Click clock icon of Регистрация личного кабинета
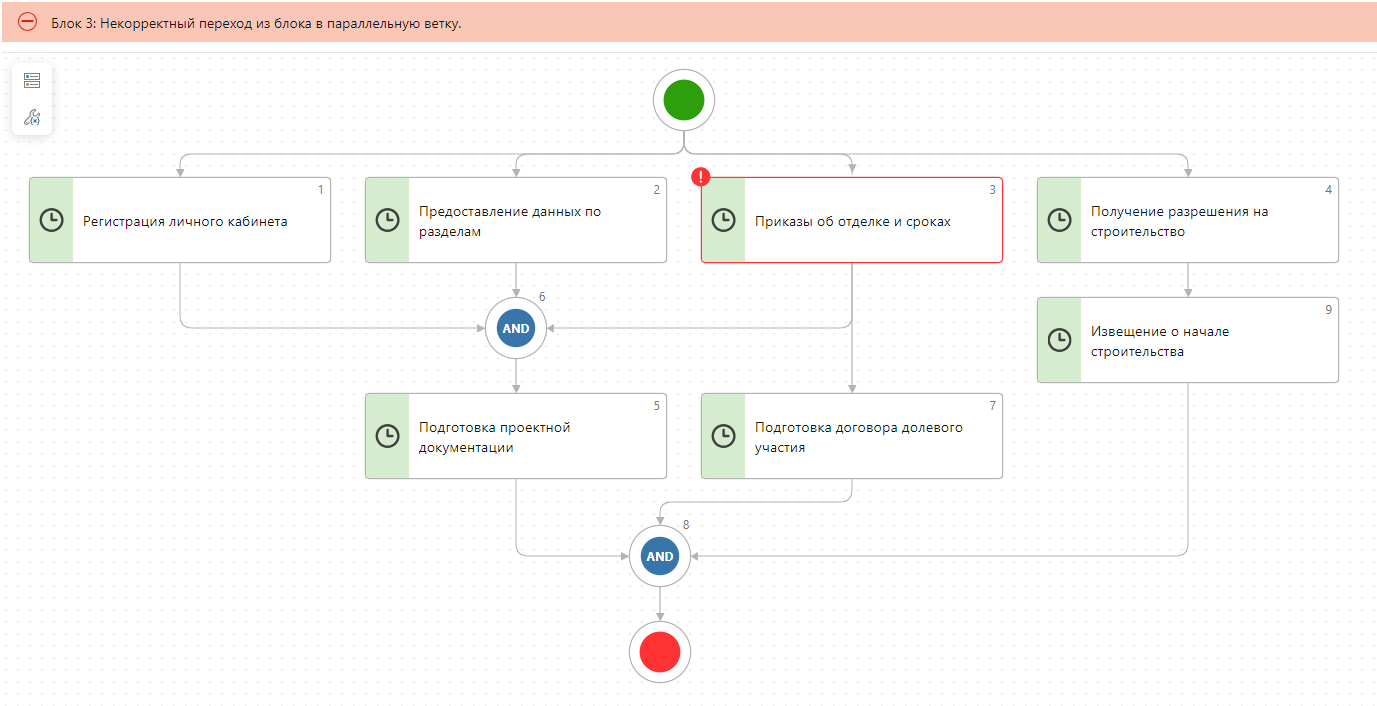1377x706 pixels. [51, 221]
